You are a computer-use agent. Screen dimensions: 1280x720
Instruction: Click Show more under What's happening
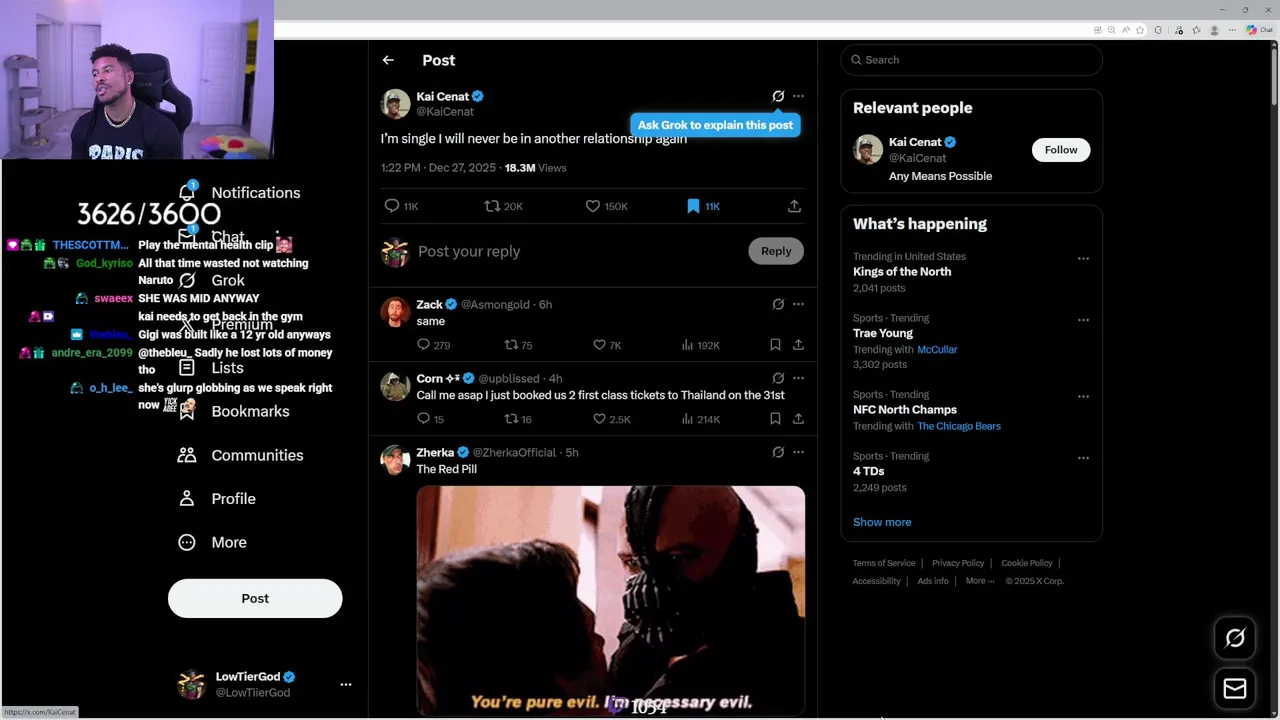pyautogui.click(x=882, y=522)
